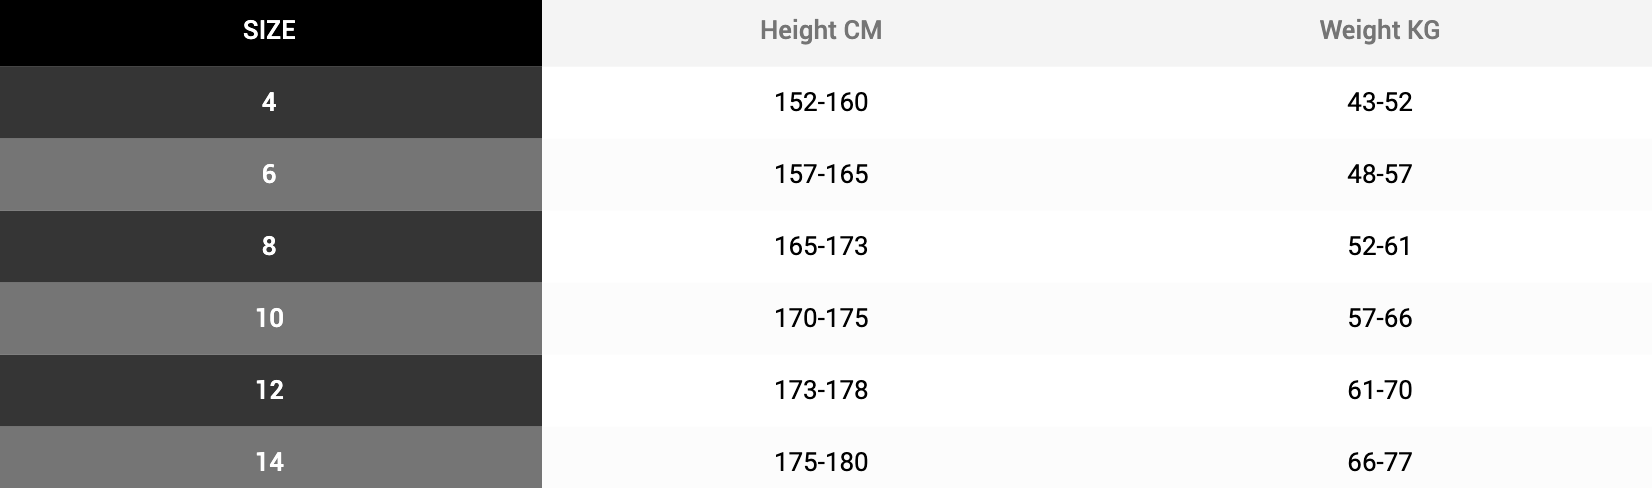Select the size 8 row label

pos(269,246)
